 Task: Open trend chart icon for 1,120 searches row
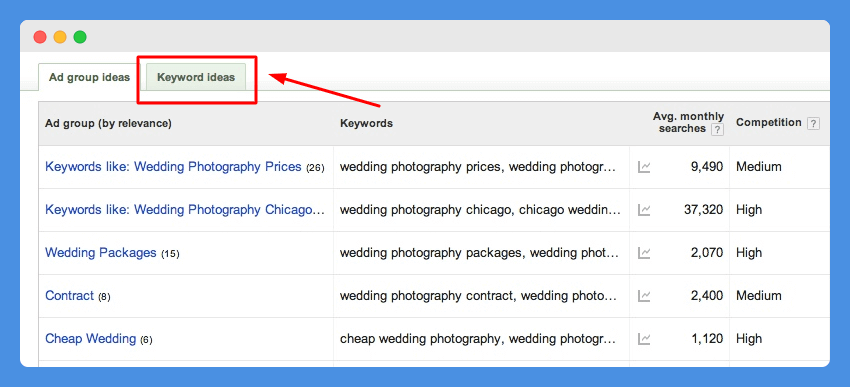click(x=644, y=339)
